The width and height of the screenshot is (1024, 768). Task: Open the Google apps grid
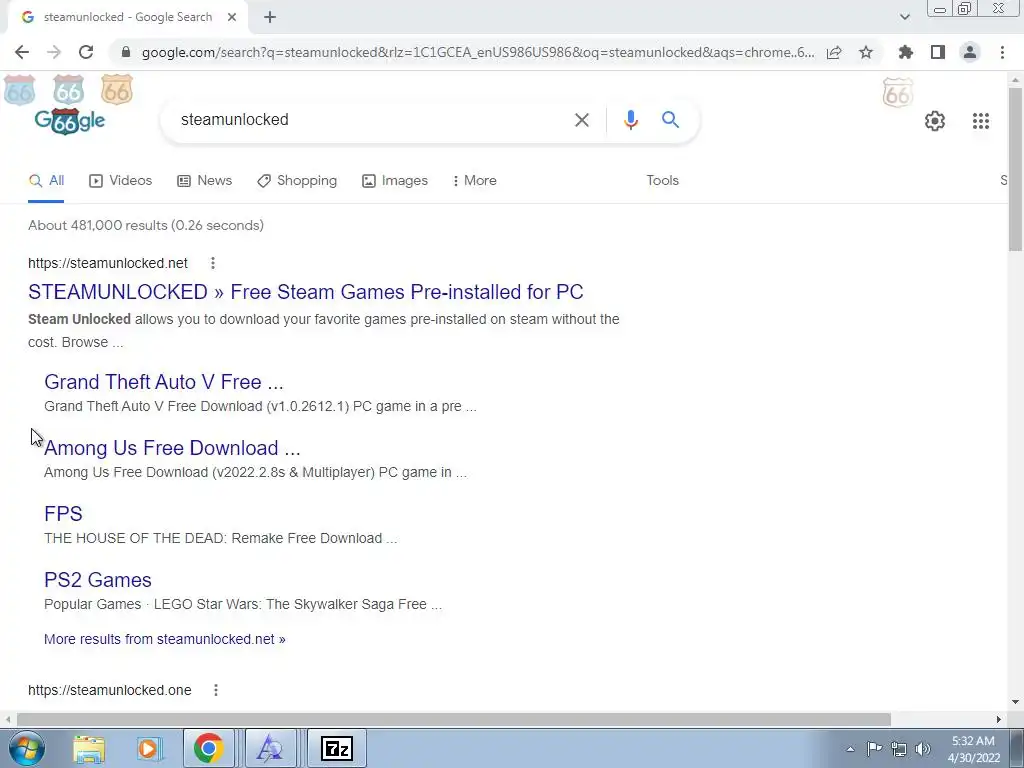coord(980,121)
